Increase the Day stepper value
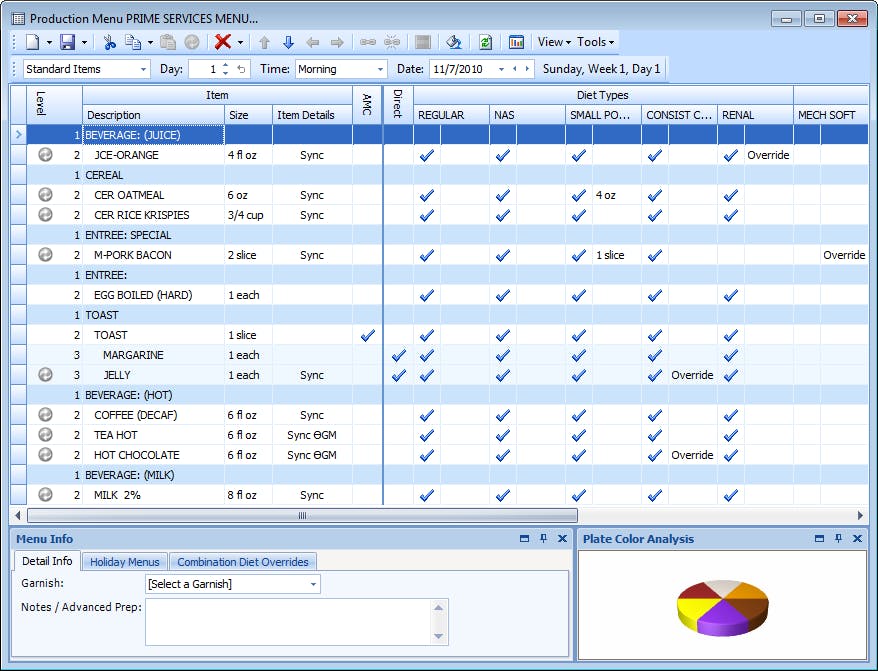This screenshot has width=878, height=671. coord(225,66)
